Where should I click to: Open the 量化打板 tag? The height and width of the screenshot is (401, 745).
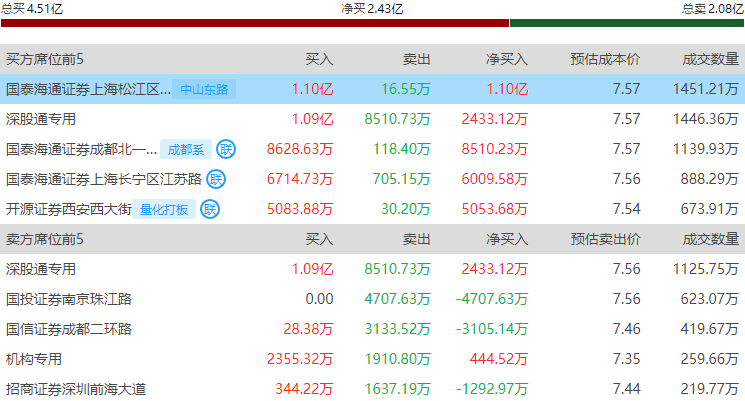click(x=164, y=210)
